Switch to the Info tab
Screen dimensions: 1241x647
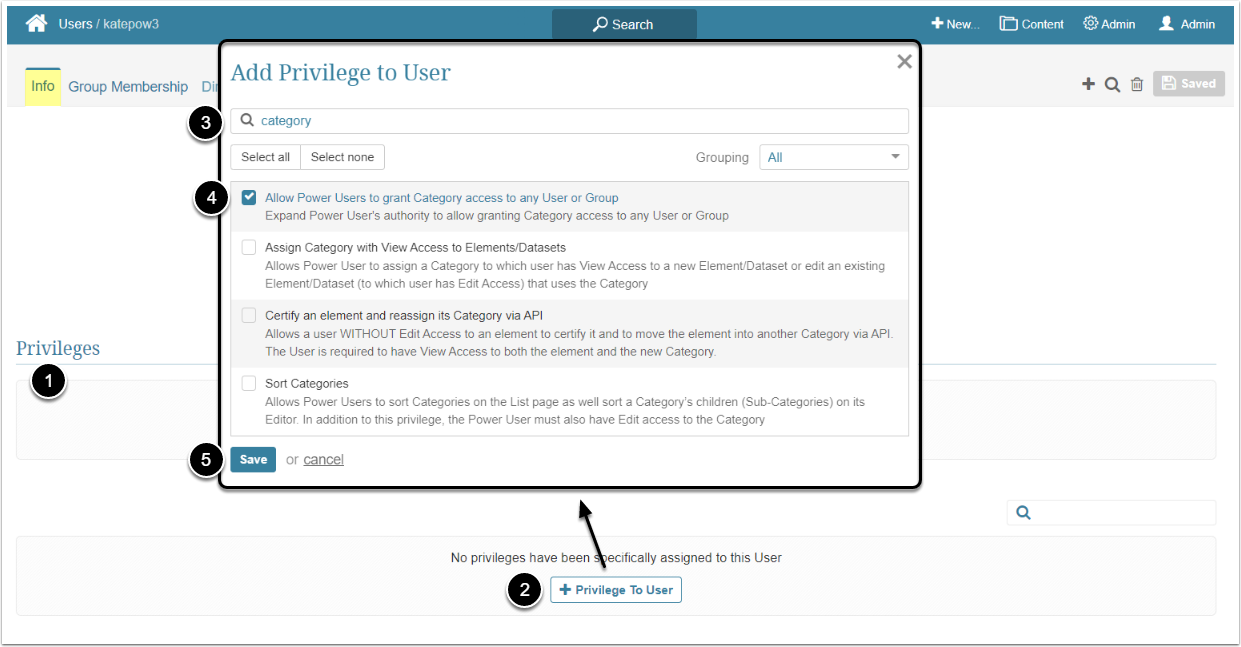click(x=43, y=86)
